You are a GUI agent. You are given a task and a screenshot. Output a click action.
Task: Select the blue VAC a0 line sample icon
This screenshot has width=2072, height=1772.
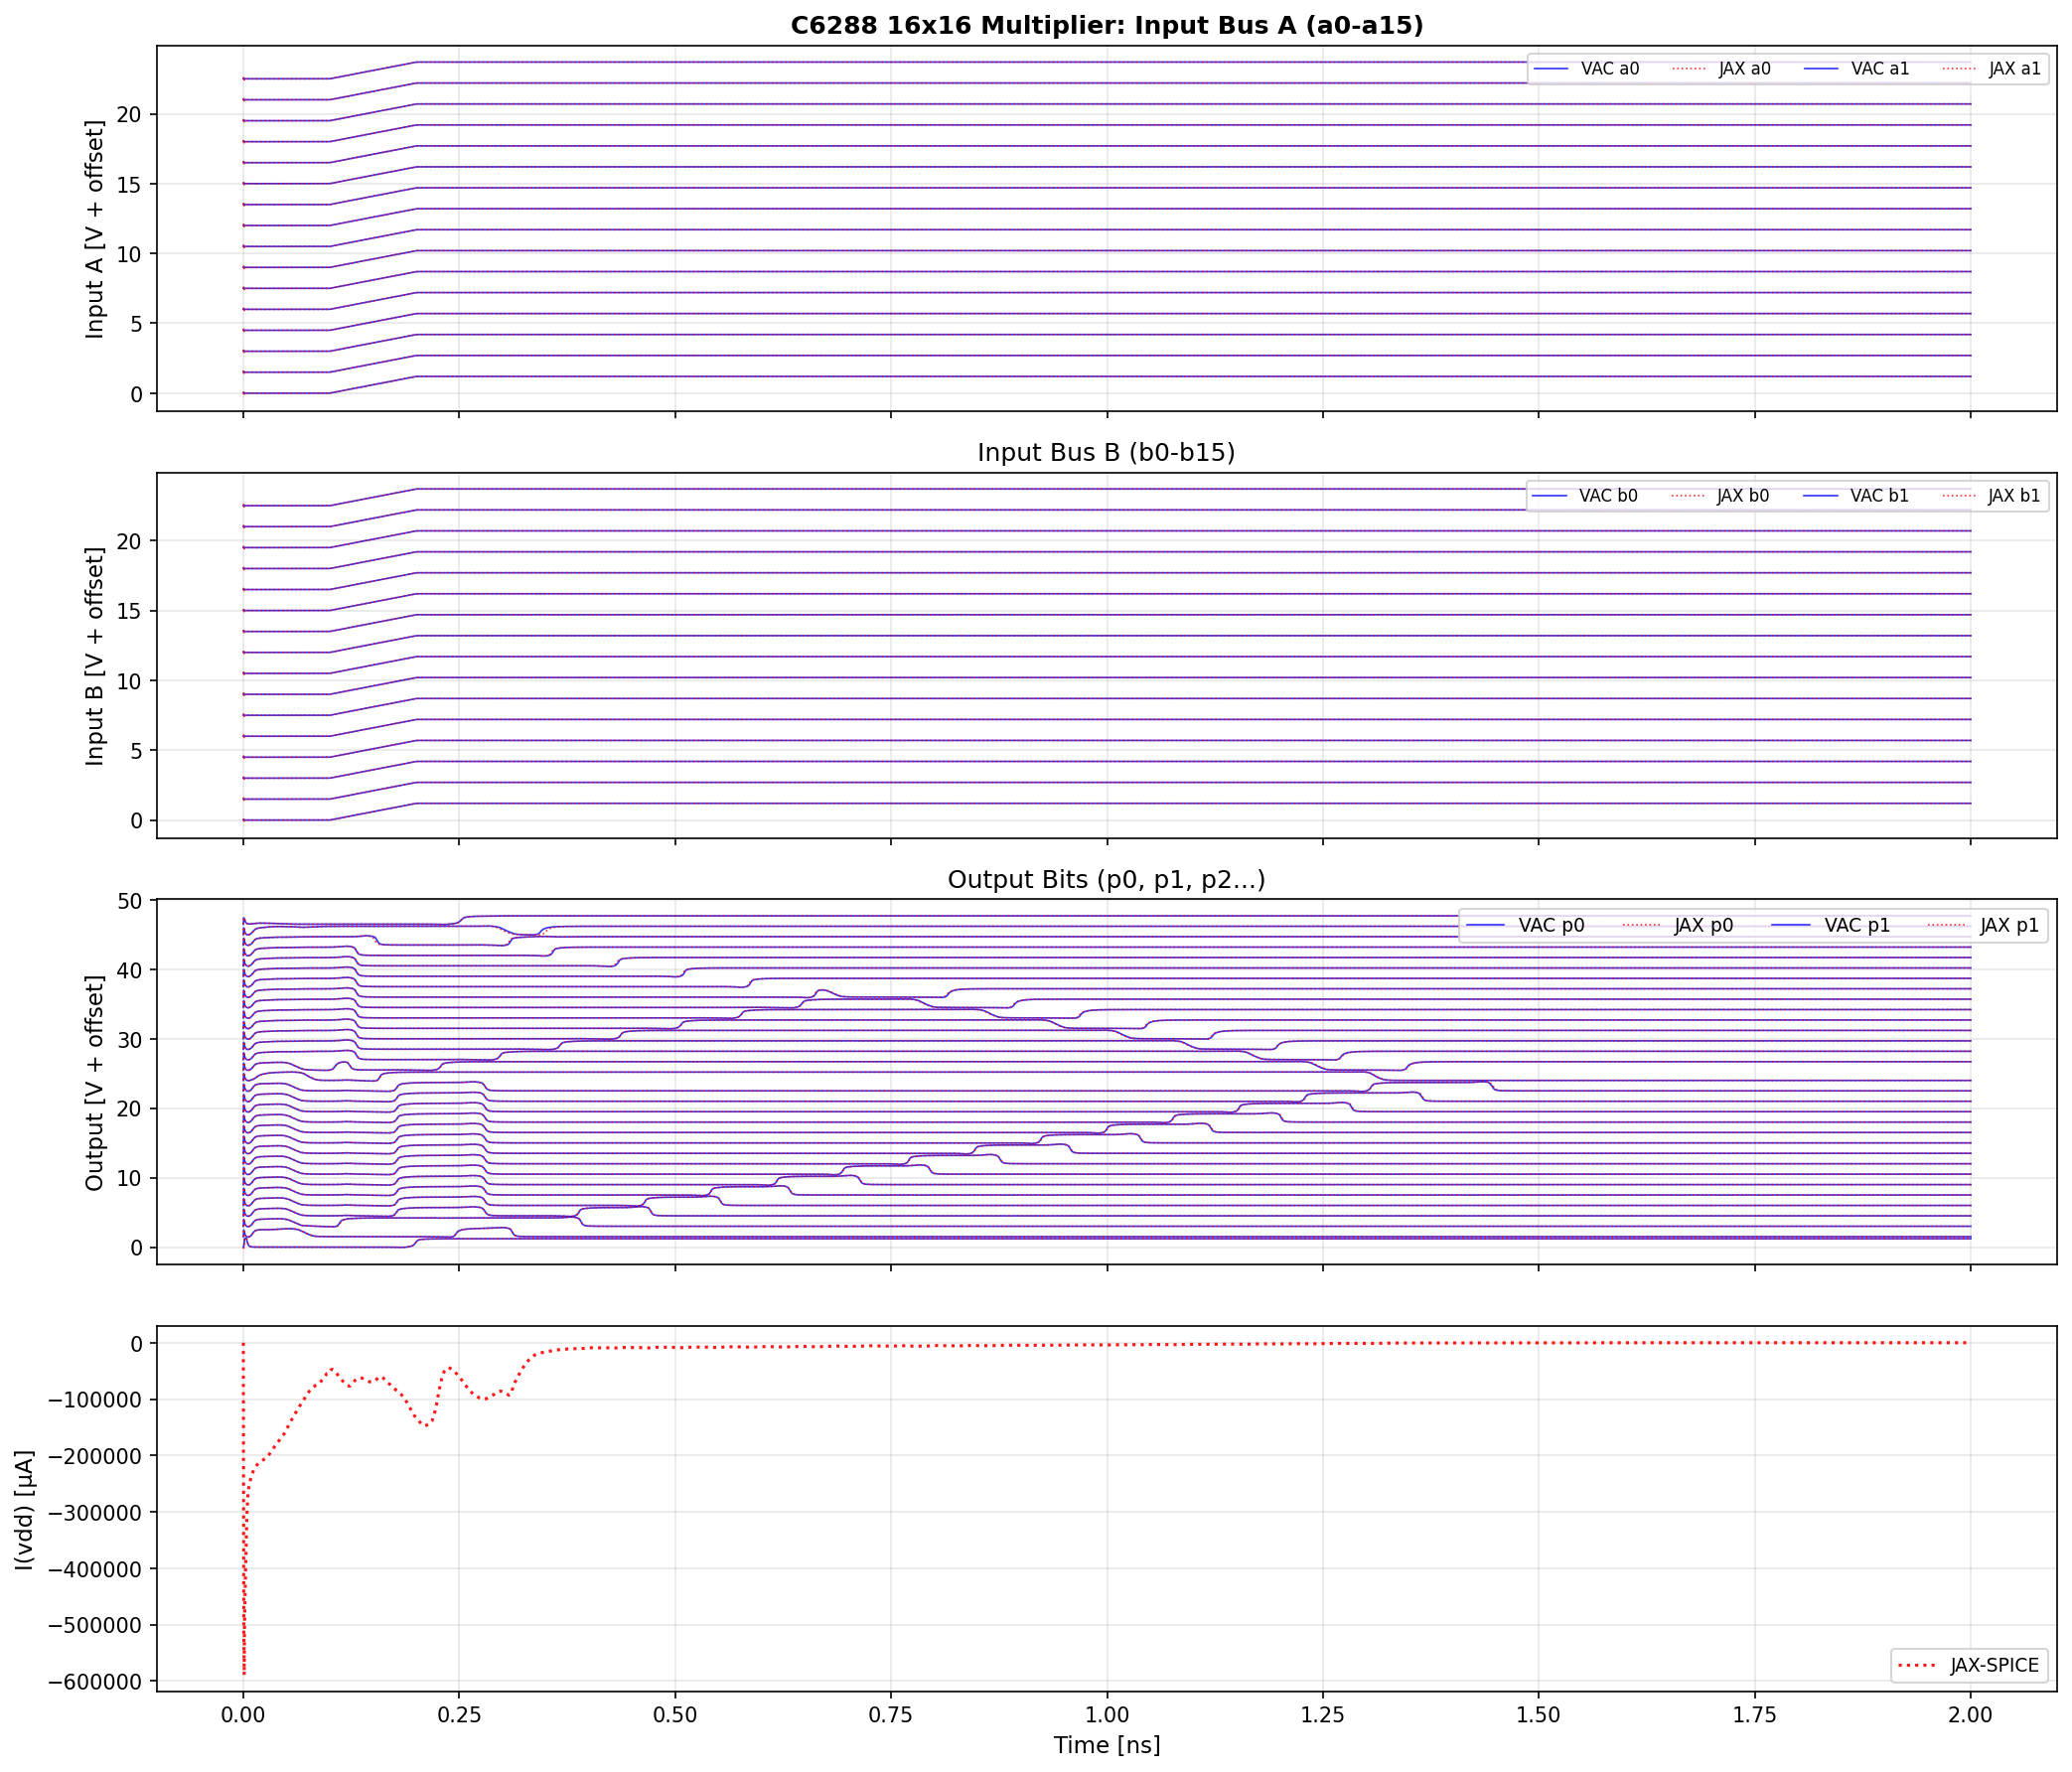(1552, 68)
